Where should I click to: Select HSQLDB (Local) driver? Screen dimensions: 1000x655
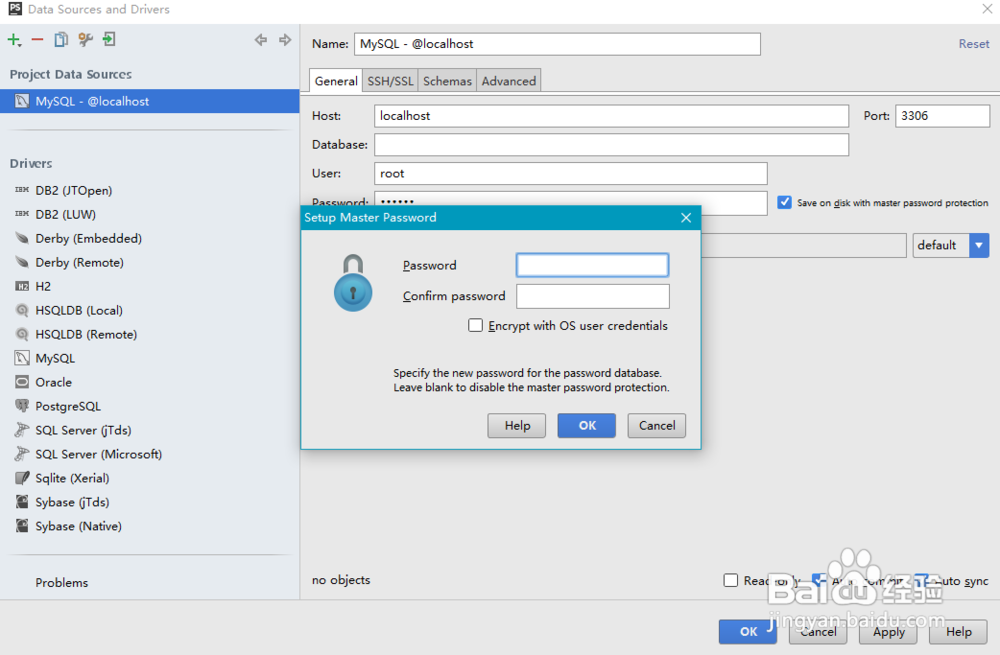click(x=78, y=310)
